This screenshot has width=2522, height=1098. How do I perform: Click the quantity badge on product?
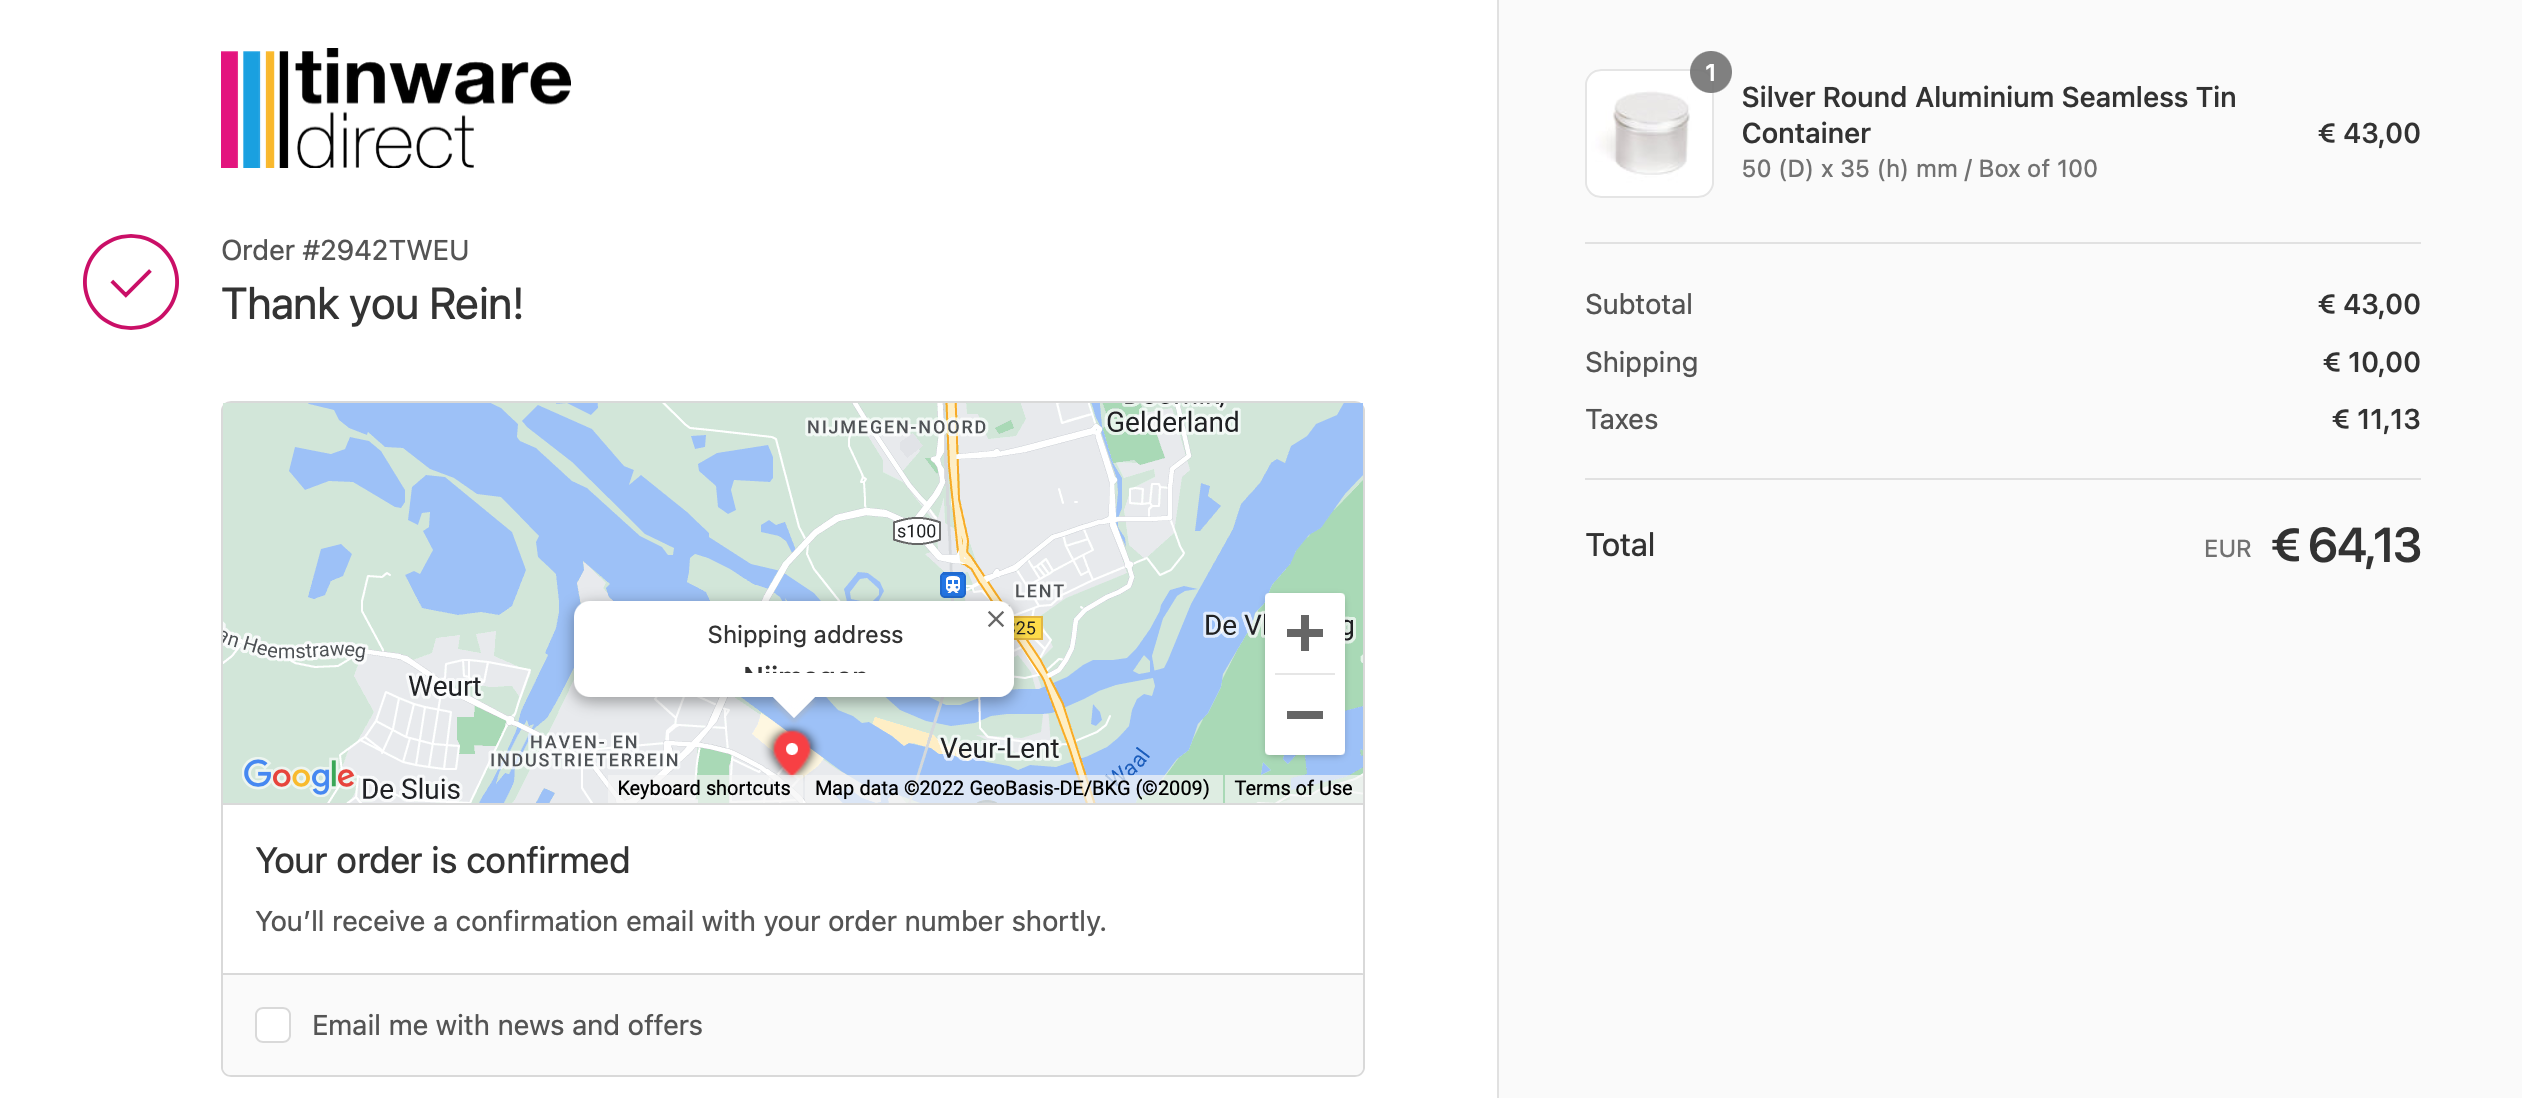1710,73
